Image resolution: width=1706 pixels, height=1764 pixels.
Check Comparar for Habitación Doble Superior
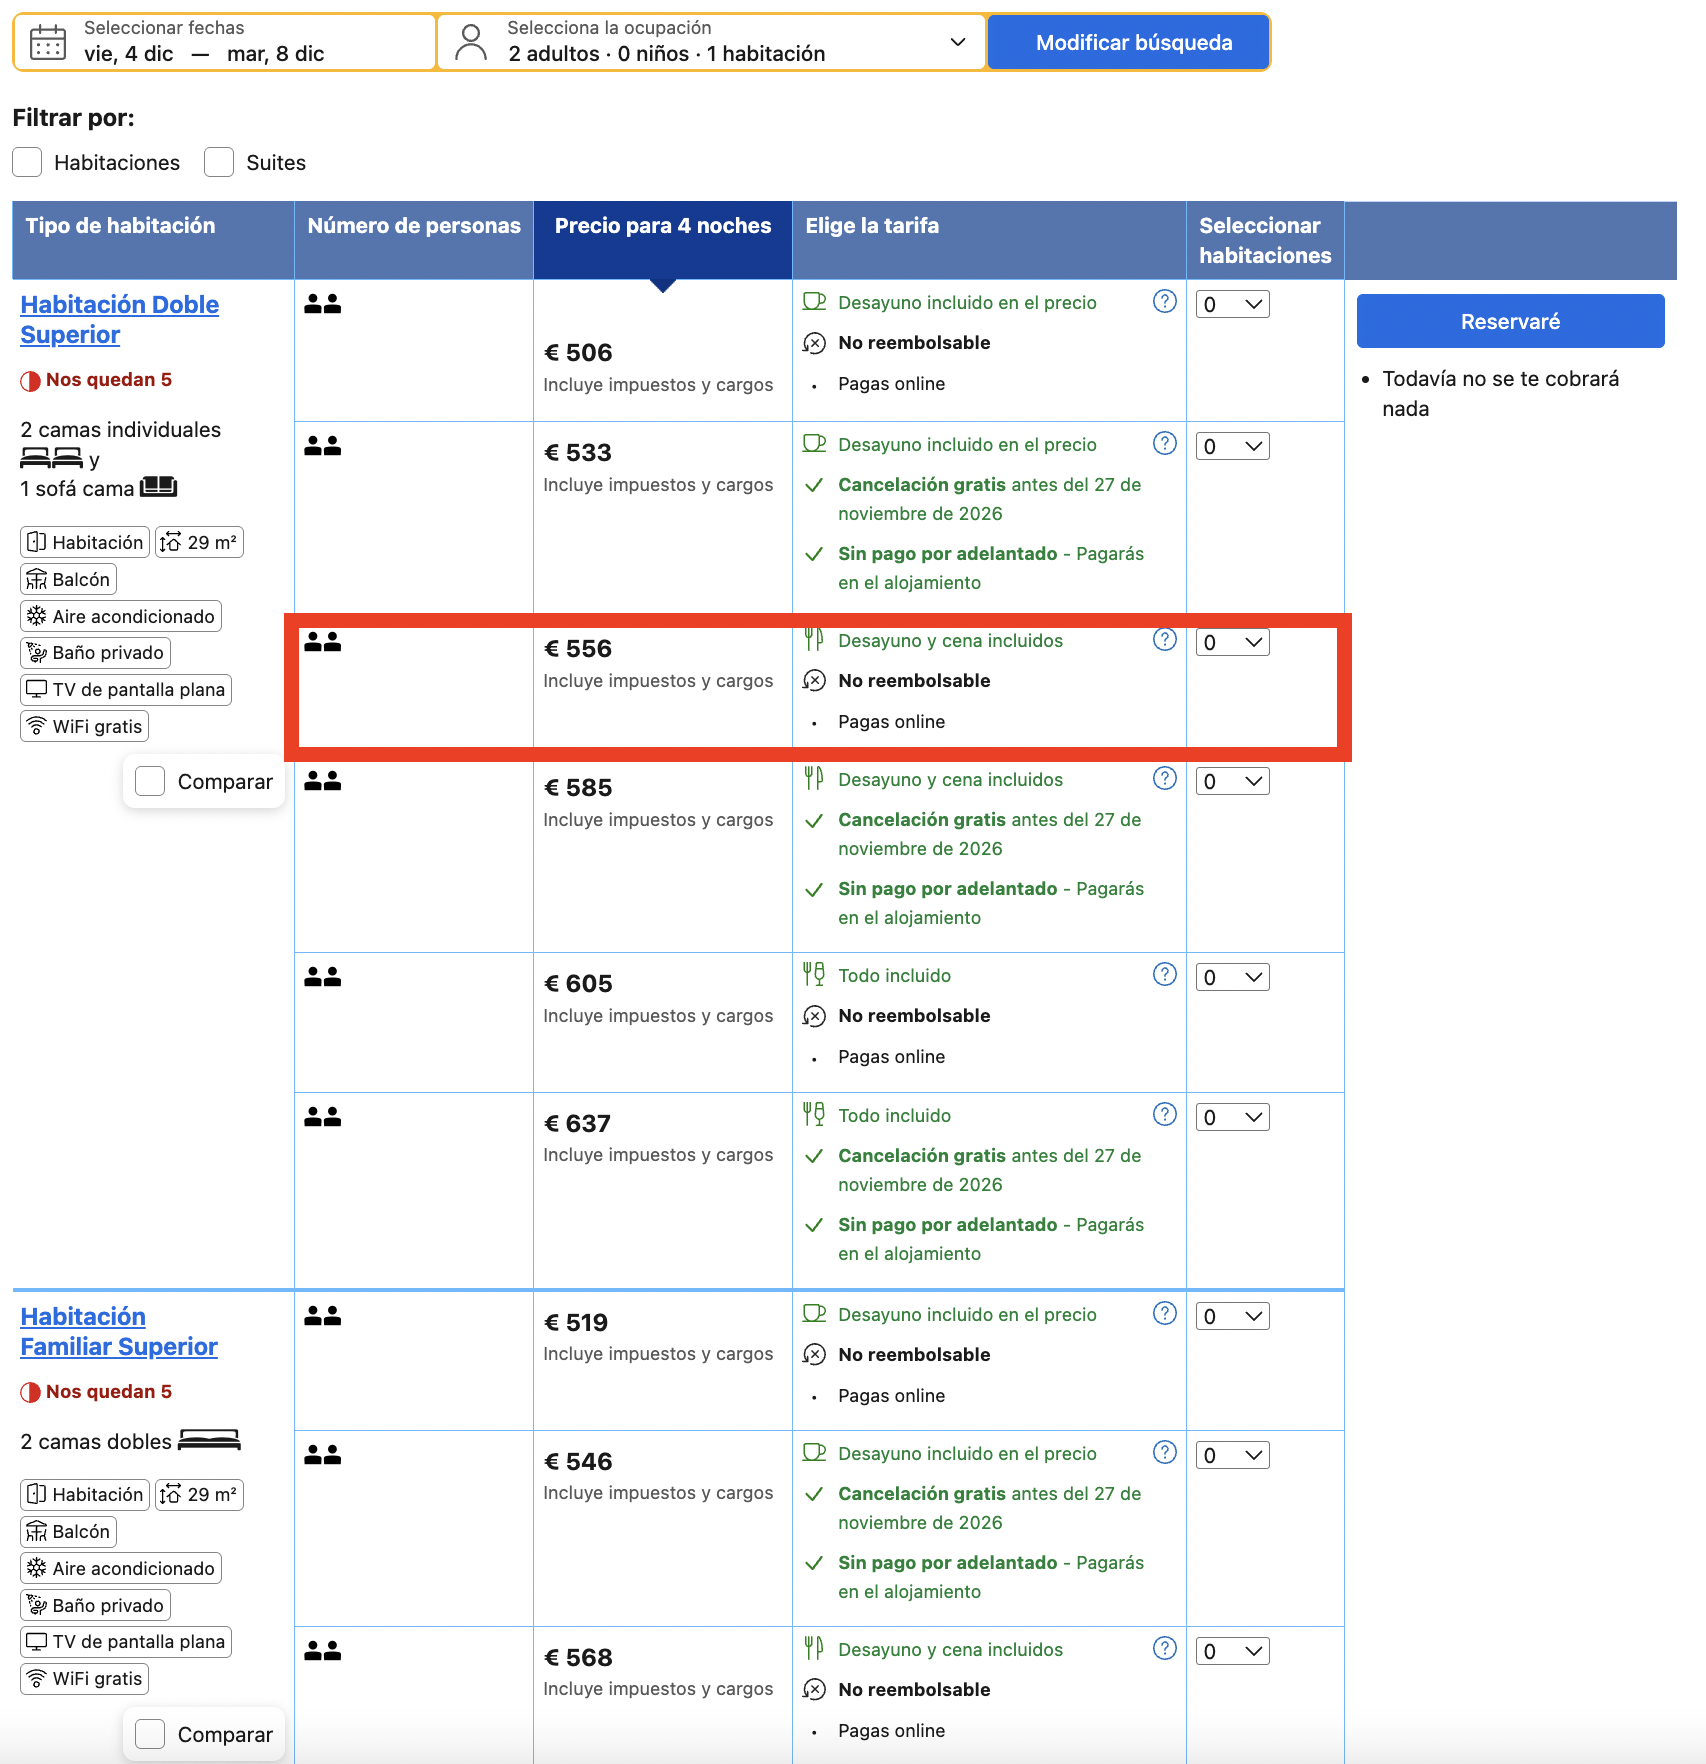150,781
